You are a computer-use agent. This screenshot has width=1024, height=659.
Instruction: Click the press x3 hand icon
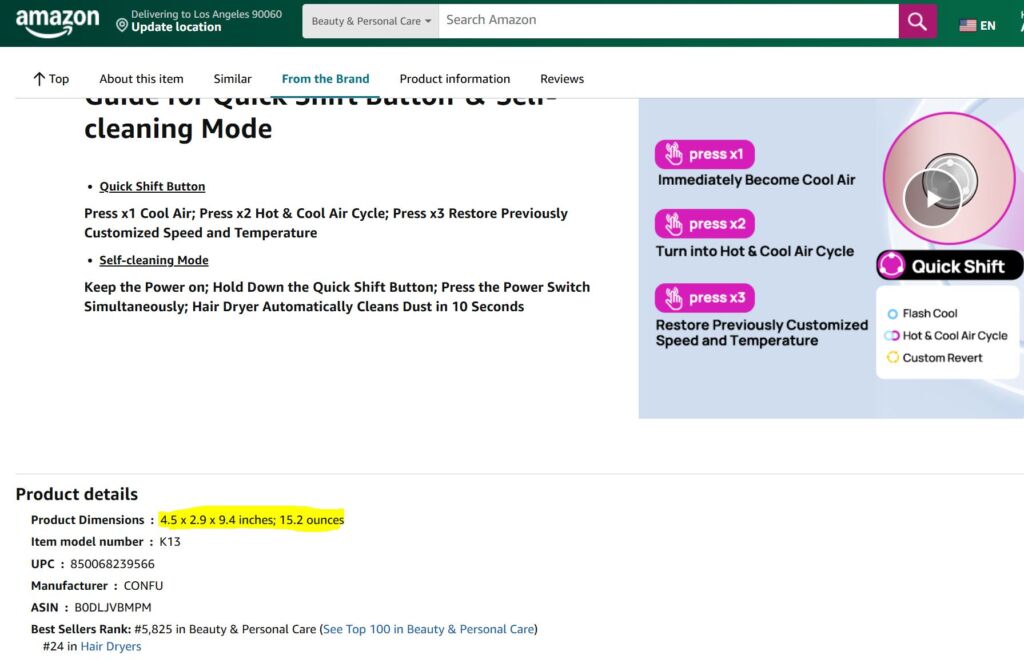(674, 298)
